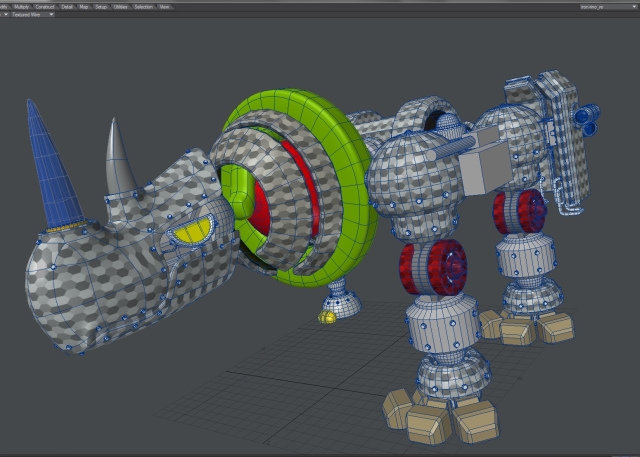Open the viewport type dropdown left of Textured Wire

click(4, 15)
